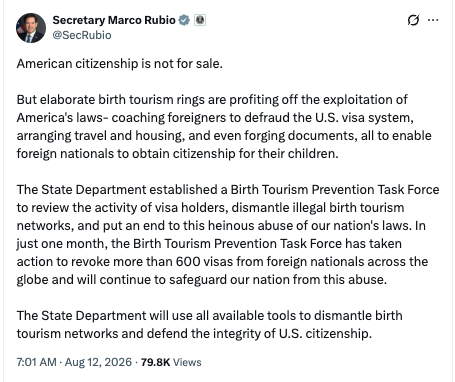Click the "79.8K" view count number

click(x=155, y=362)
